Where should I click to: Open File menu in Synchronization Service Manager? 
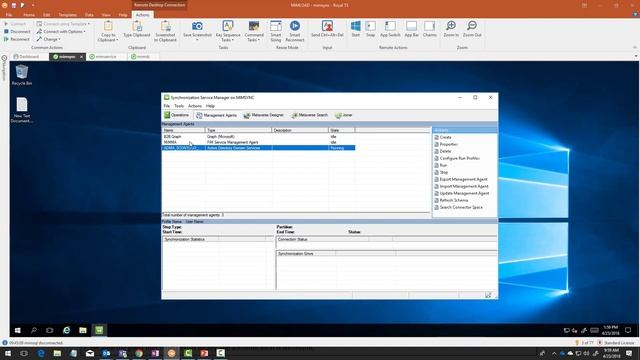167,106
